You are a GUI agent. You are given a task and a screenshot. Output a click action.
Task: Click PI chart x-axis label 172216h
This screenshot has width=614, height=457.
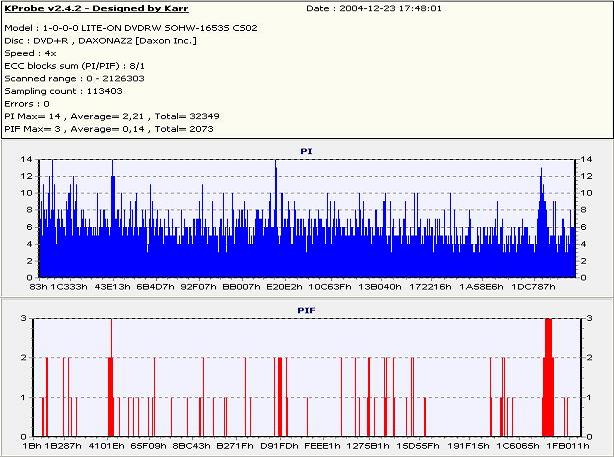[430, 287]
